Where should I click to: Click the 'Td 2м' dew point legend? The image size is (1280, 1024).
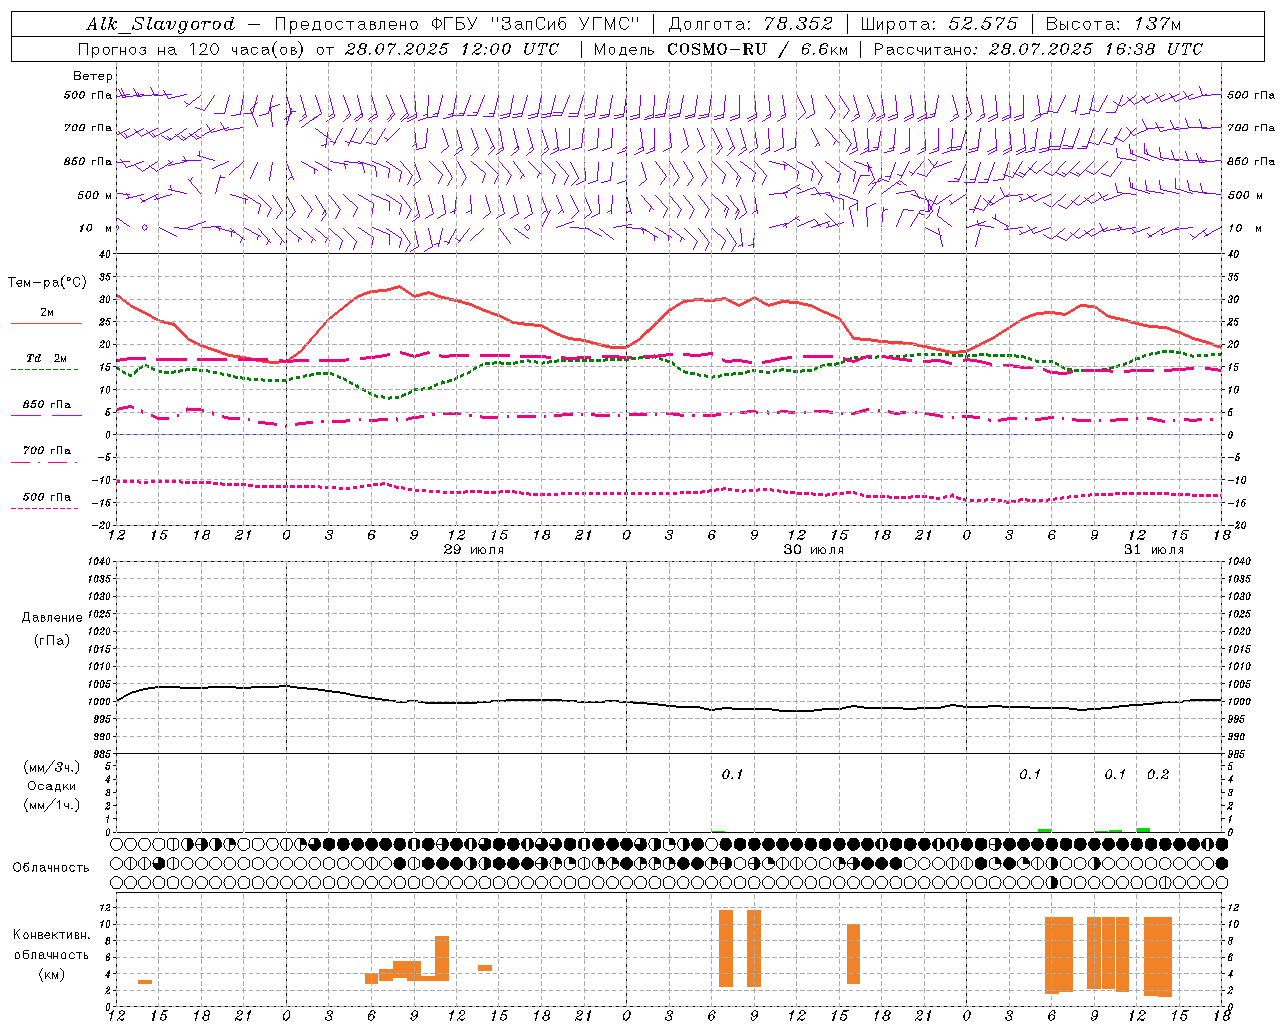click(x=47, y=358)
